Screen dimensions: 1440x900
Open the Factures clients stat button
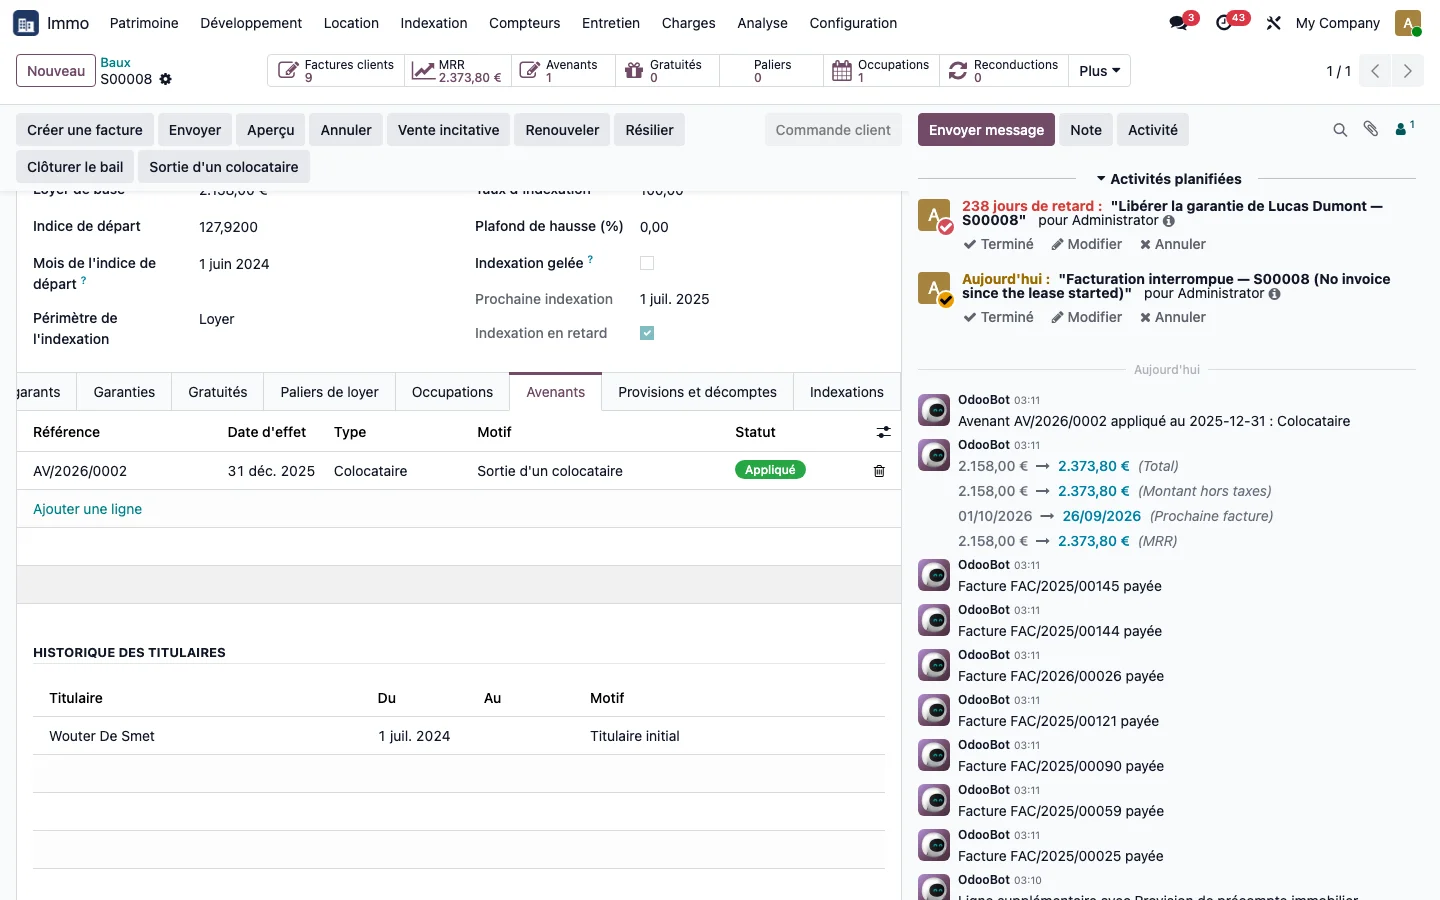[x=337, y=71]
